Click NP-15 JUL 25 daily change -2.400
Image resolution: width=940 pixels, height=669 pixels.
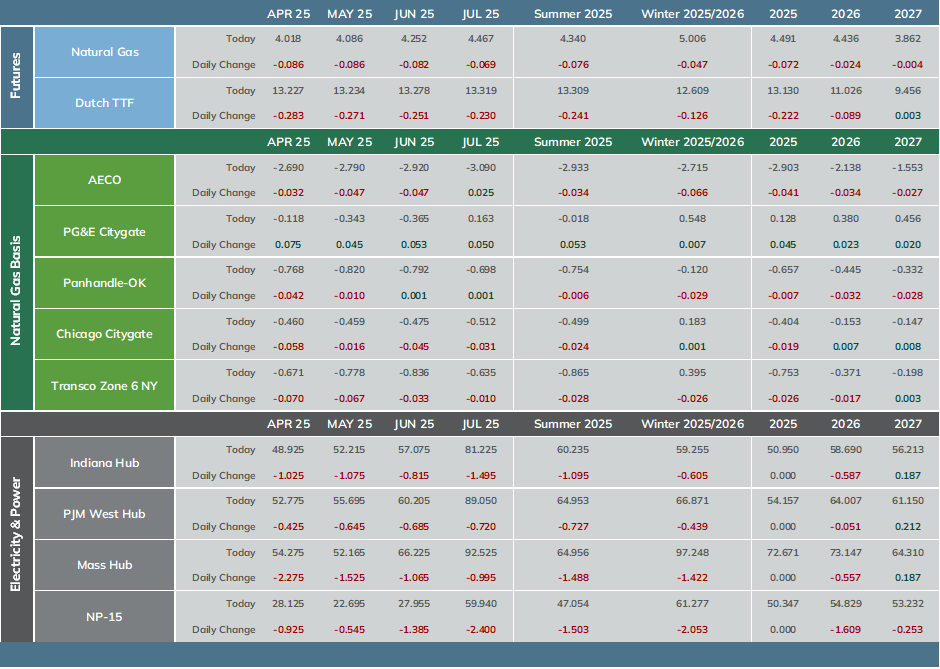[x=480, y=629]
